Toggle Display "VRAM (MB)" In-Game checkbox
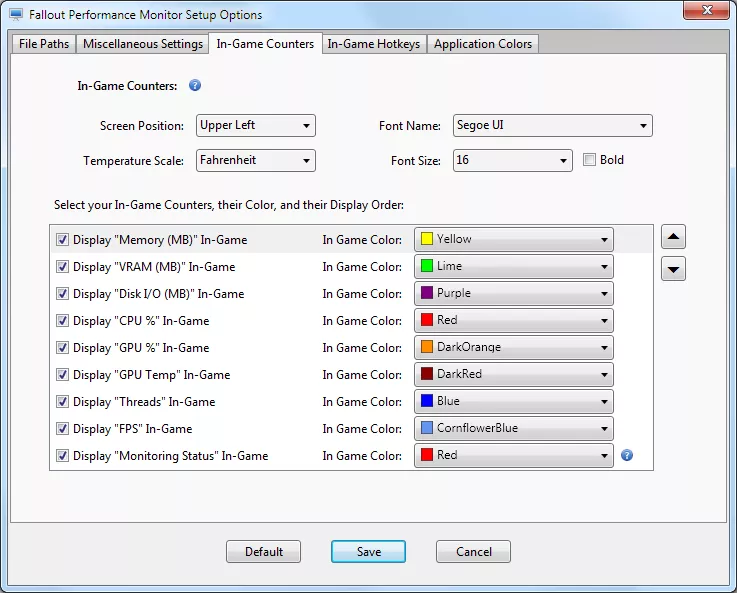 point(62,267)
